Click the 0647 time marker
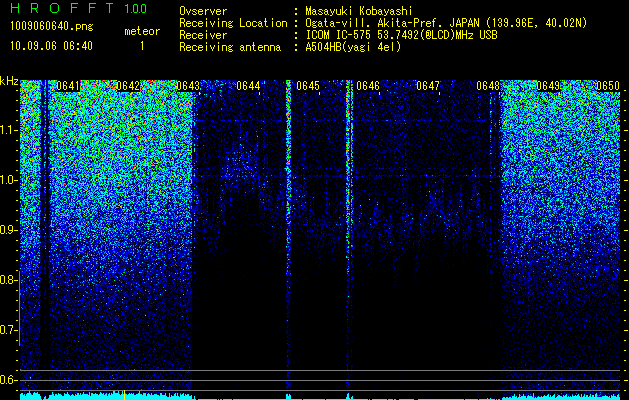 click(x=428, y=86)
